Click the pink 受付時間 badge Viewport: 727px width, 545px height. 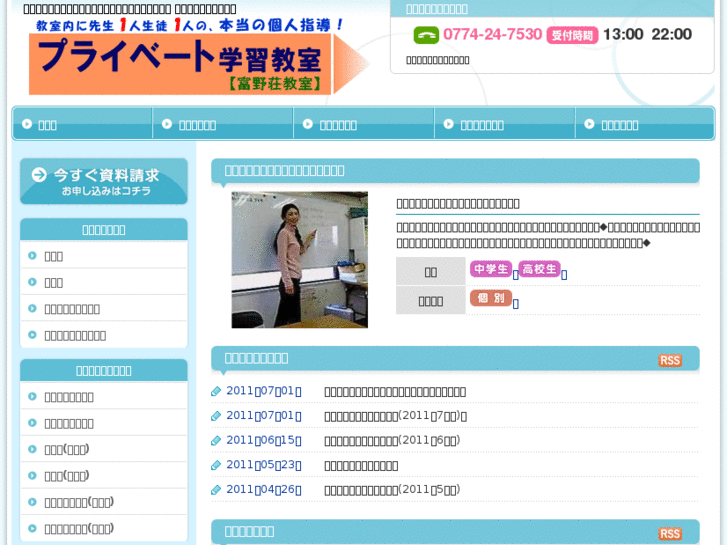pos(572,35)
